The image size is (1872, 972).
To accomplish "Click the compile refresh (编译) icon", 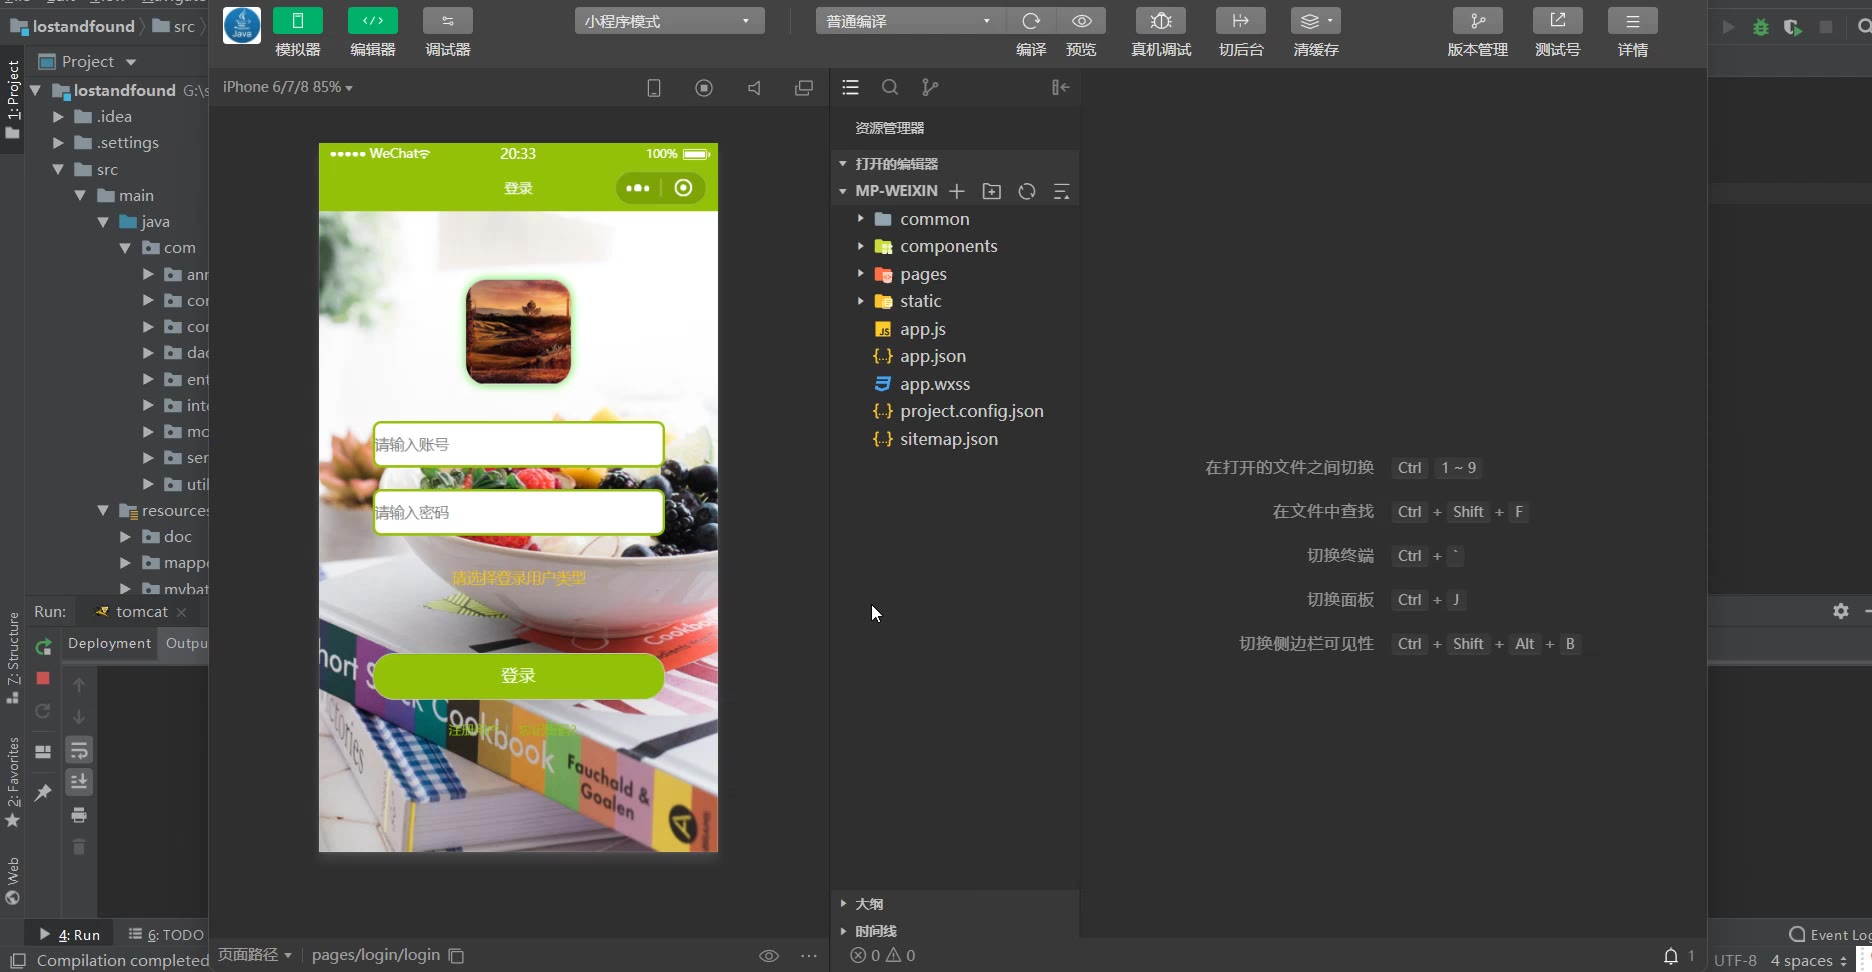I will pos(1031,22).
